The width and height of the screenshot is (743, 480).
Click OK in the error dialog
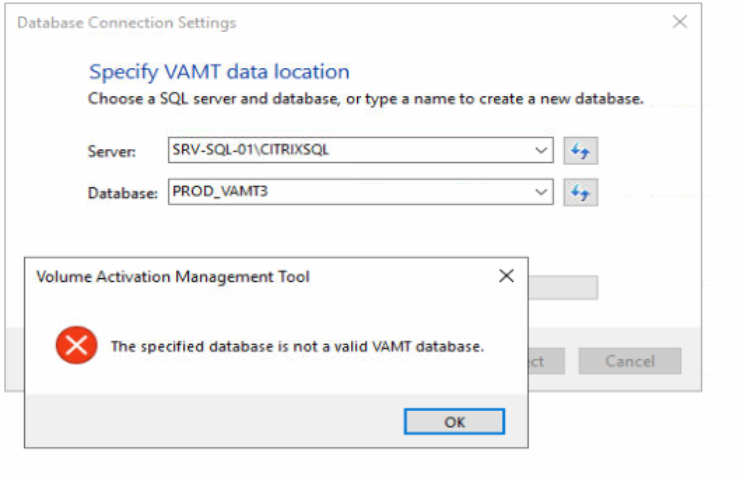(454, 421)
